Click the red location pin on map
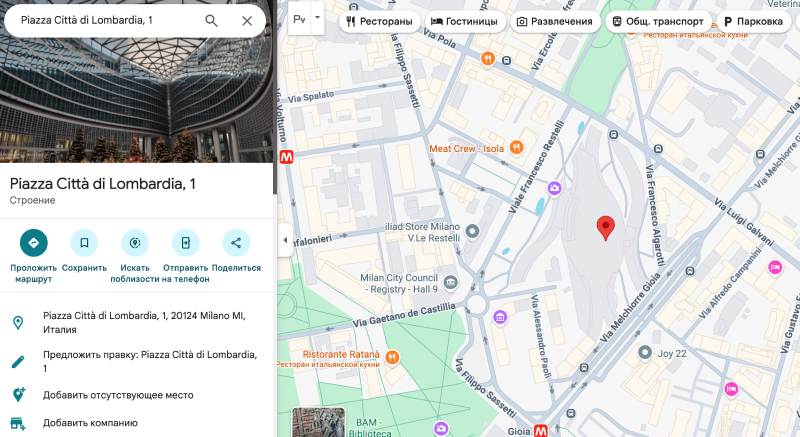Image resolution: width=800 pixels, height=437 pixels. point(605,228)
